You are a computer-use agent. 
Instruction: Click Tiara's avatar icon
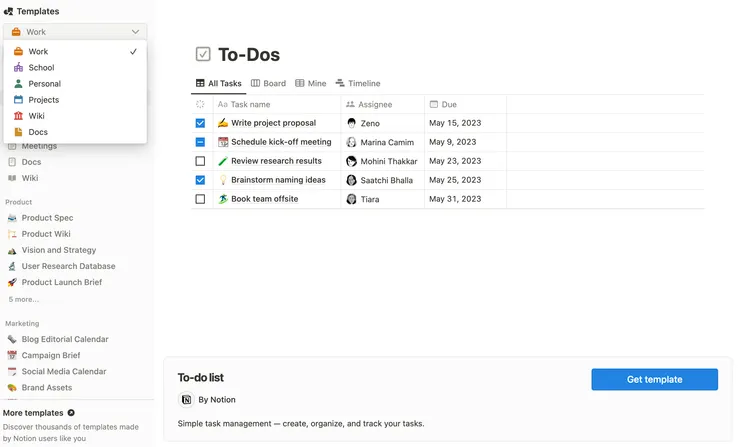coord(351,199)
